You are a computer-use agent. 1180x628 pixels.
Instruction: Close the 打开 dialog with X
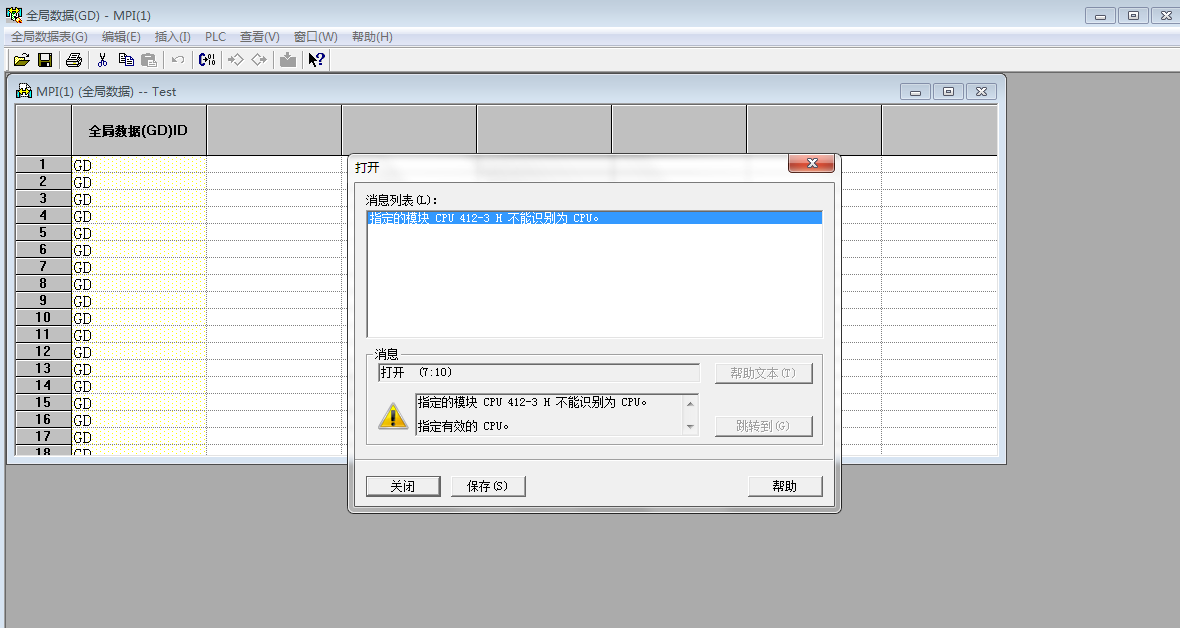[811, 163]
